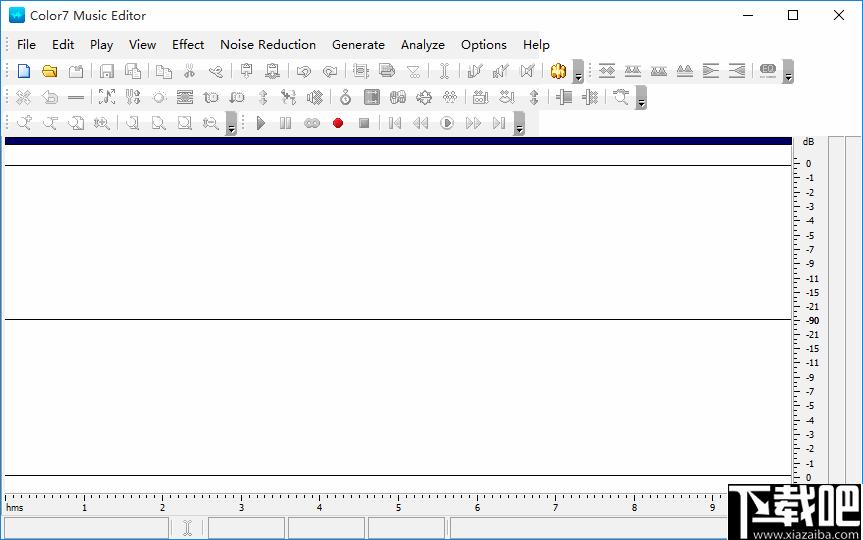Expand overflow arrow after the playback controls
The height and width of the screenshot is (540, 863).
pyautogui.click(x=519, y=123)
